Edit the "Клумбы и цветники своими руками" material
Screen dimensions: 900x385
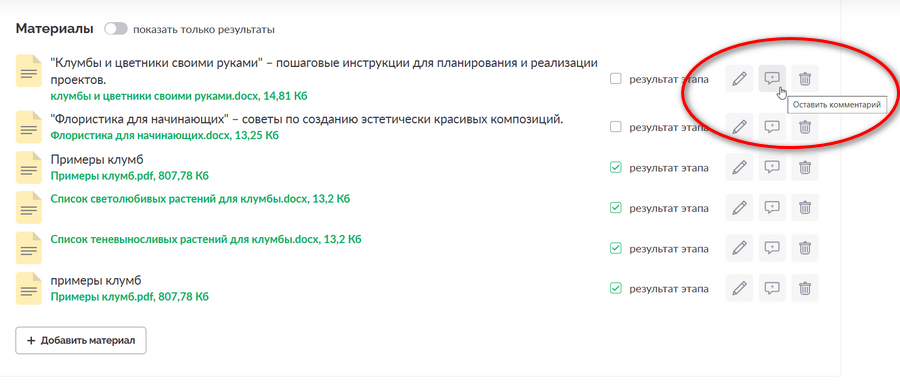739,79
